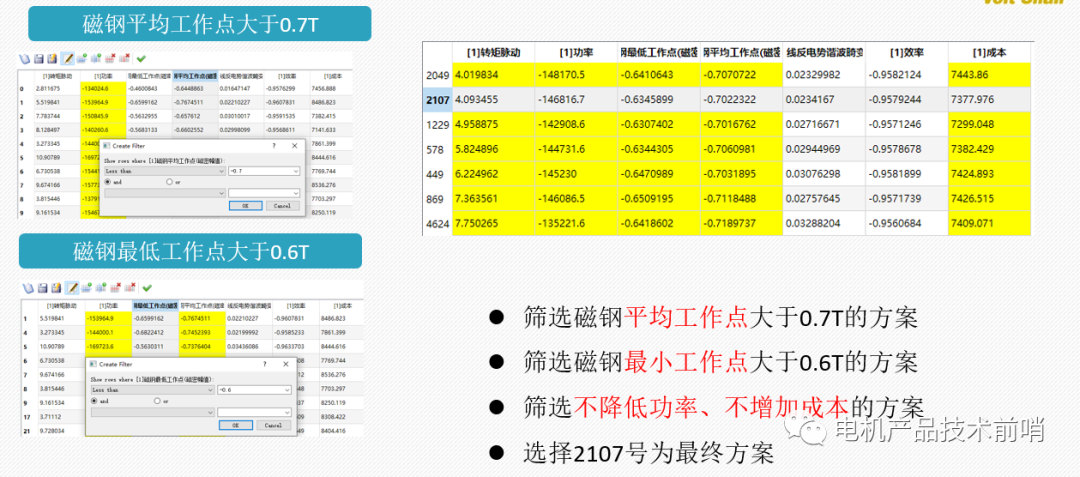
Task: Open the 'Less than' dropdown in the -0.6 dialog
Action: click(x=153, y=390)
